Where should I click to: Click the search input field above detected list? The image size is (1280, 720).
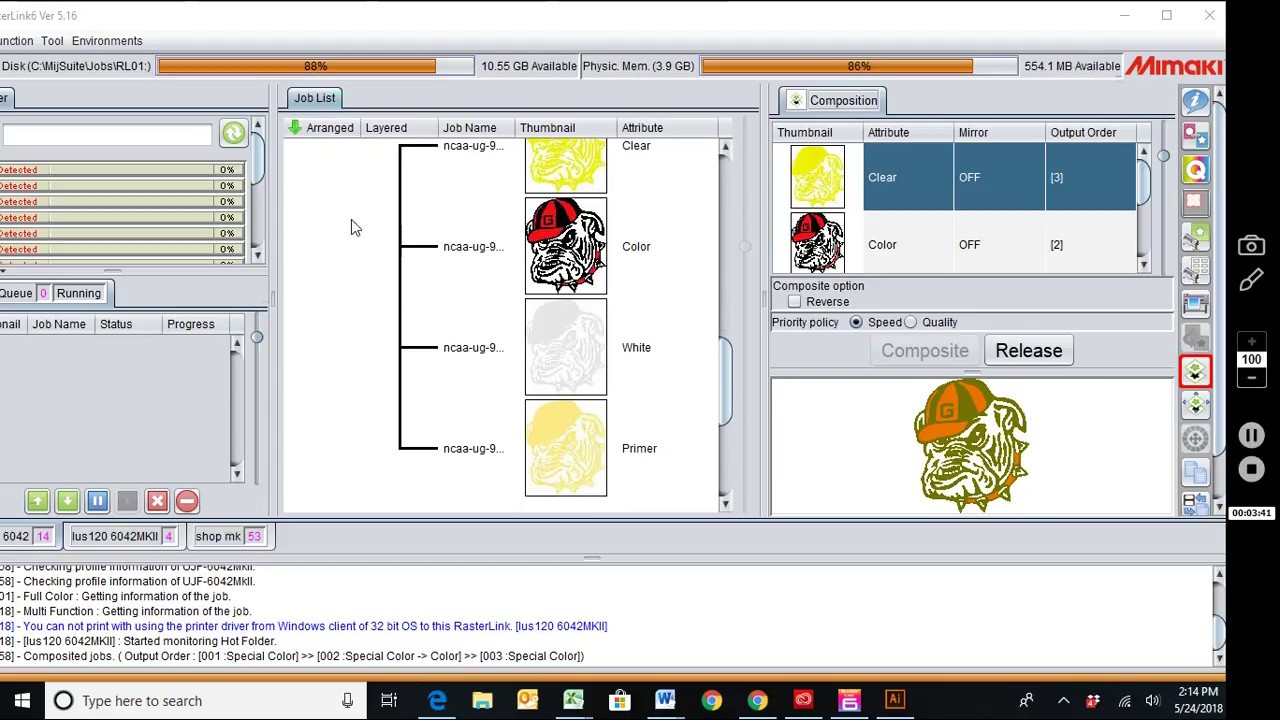point(106,134)
